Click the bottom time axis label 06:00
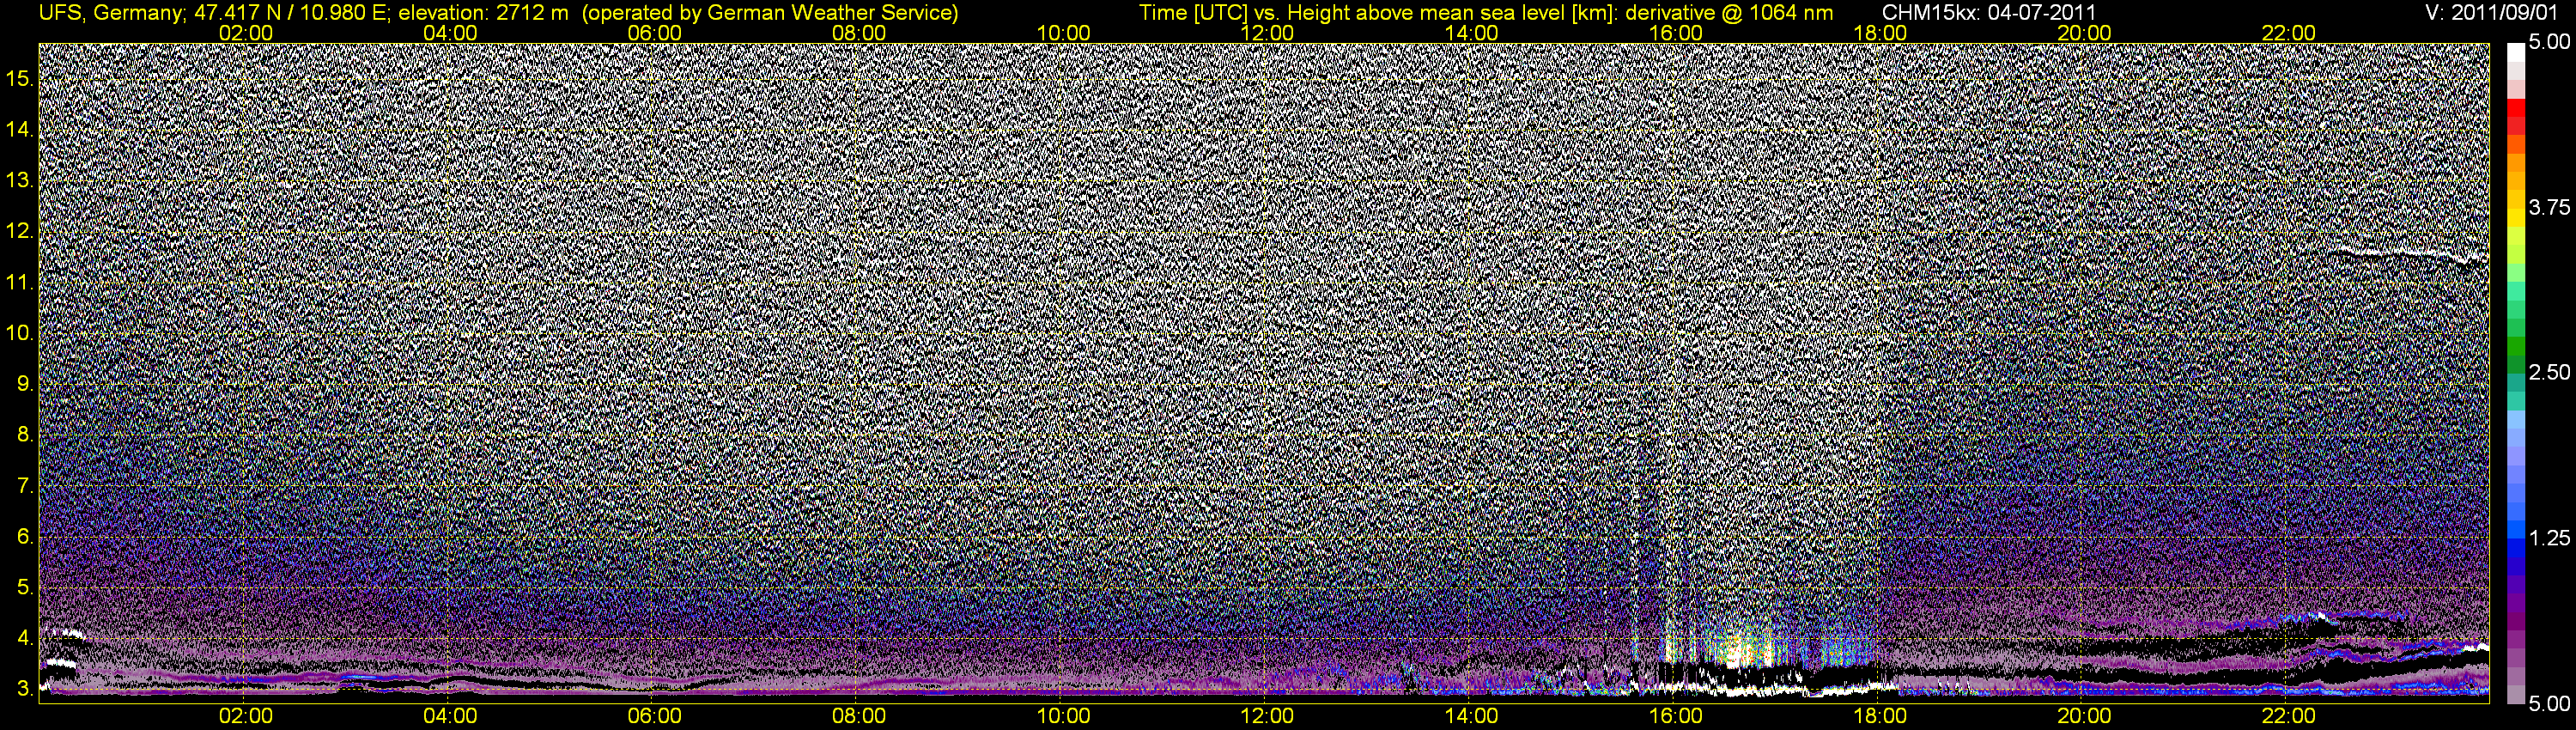Viewport: 2576px width, 730px height. coord(654,716)
